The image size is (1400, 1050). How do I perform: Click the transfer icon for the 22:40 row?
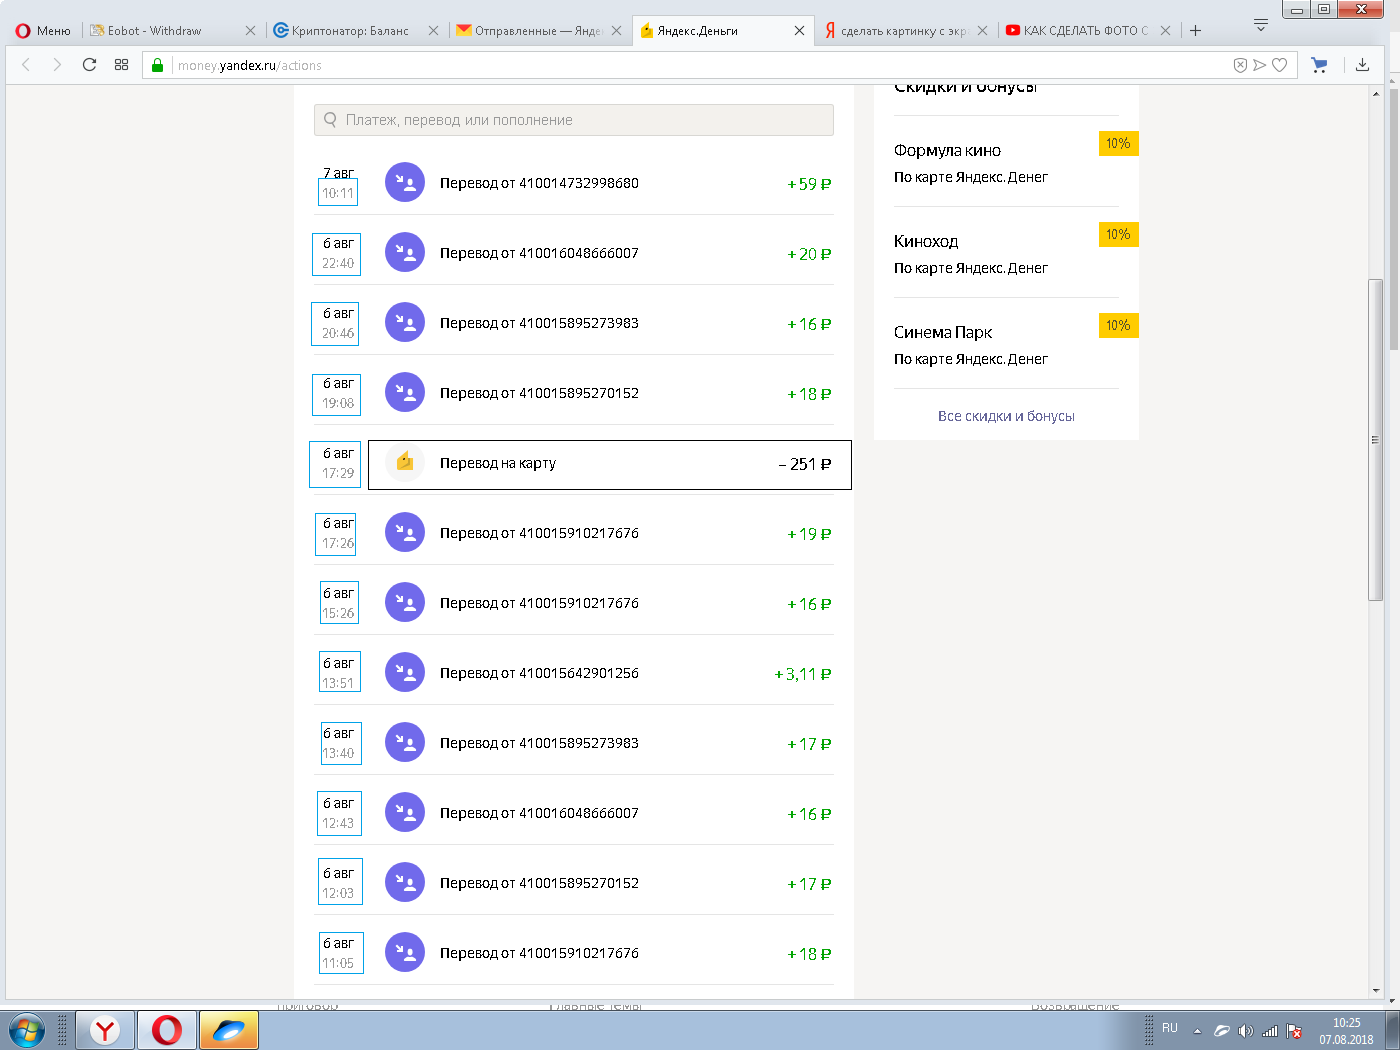(405, 252)
